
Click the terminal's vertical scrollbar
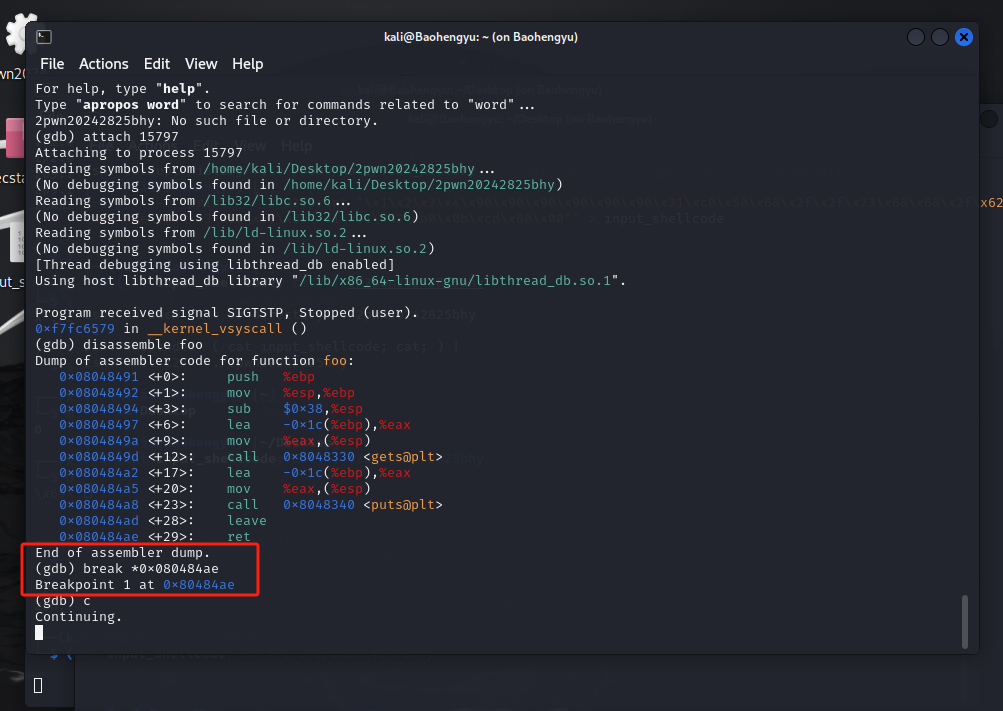[965, 621]
